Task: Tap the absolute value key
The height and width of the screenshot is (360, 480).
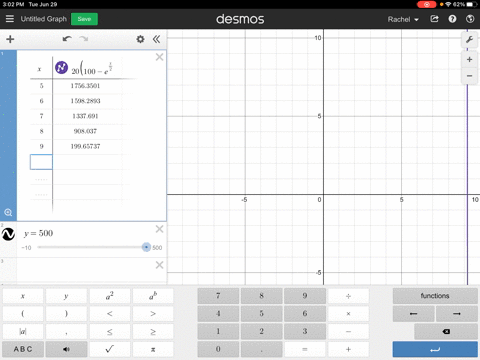Action: tap(23, 332)
